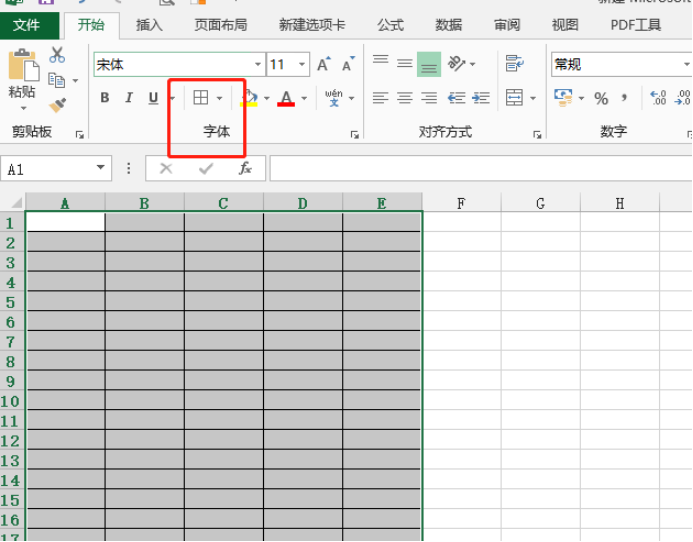Screen dimensions: 693x542
Task: Increase font size with large A
Action: click(324, 64)
